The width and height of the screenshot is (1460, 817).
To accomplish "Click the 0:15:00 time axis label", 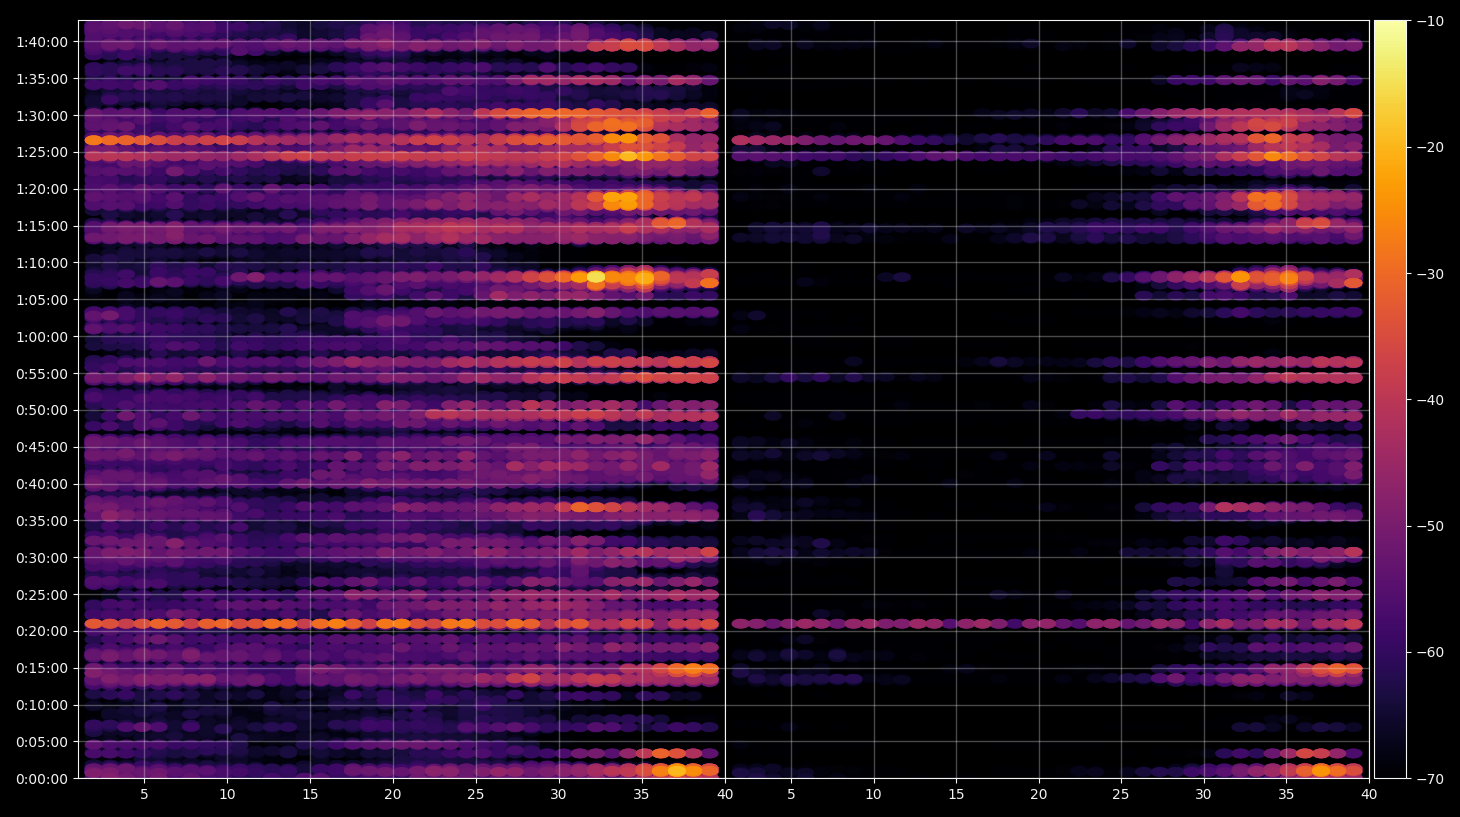I will tap(42, 668).
